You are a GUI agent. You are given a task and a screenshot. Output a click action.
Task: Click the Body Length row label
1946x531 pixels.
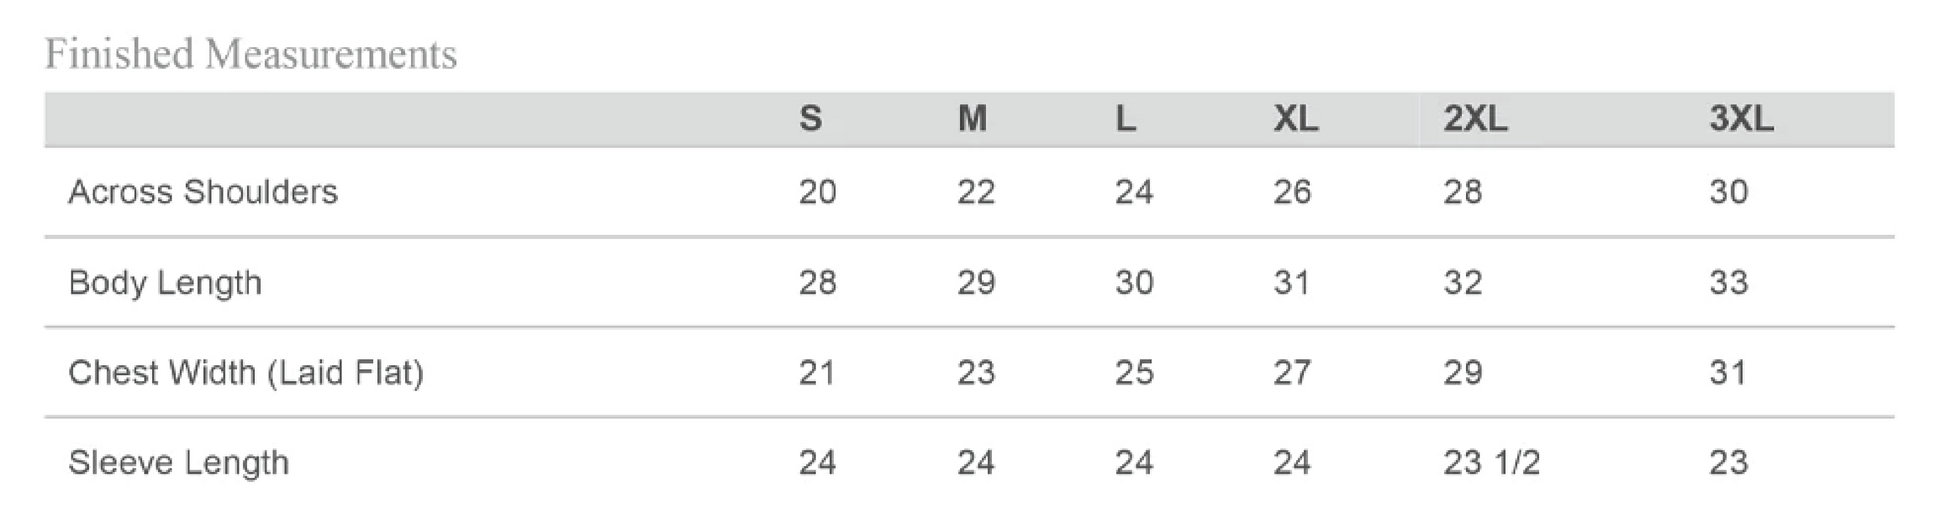click(165, 283)
